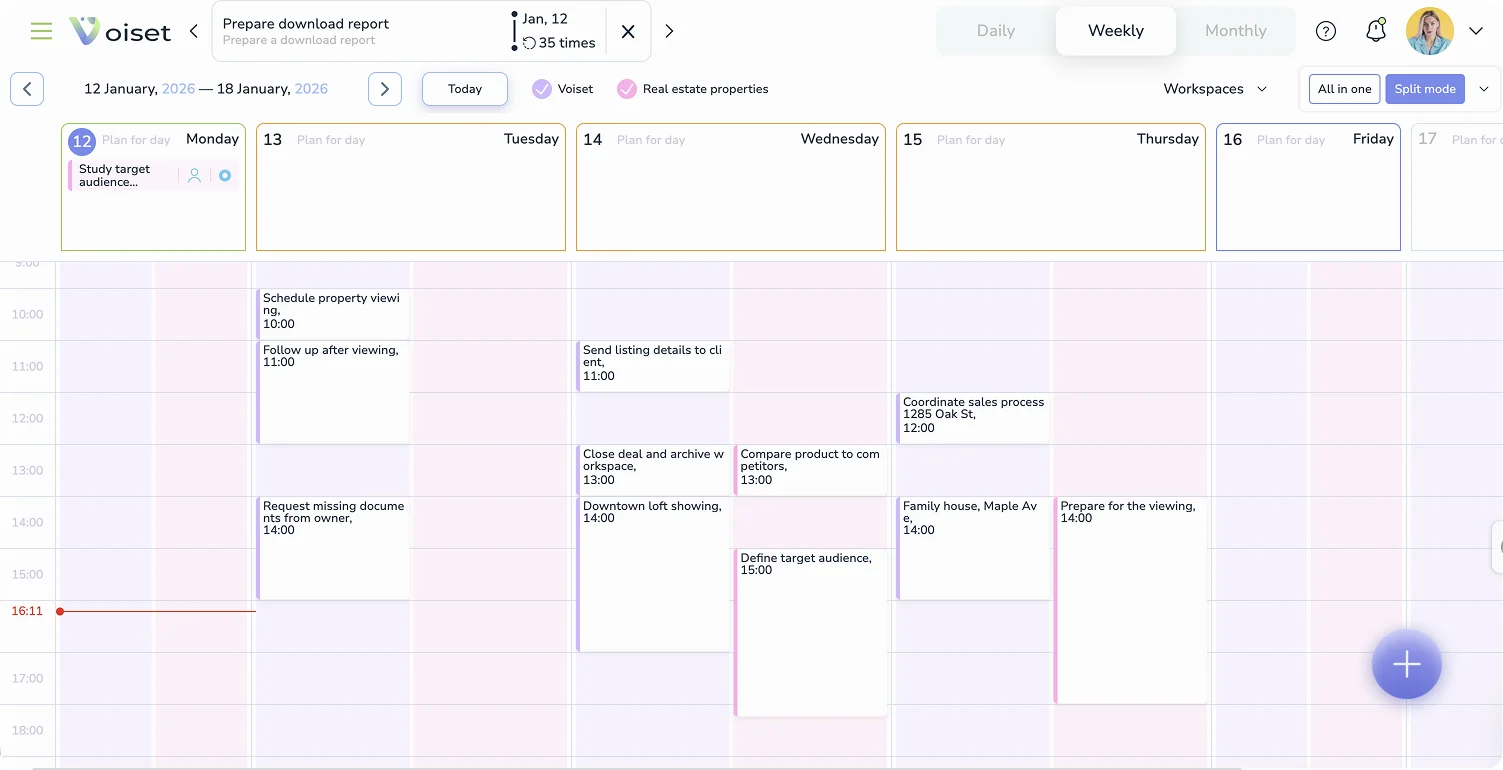This screenshot has height=770, width=1503.
Task: Expand the chevron next to the profile avatar
Action: [1477, 31]
